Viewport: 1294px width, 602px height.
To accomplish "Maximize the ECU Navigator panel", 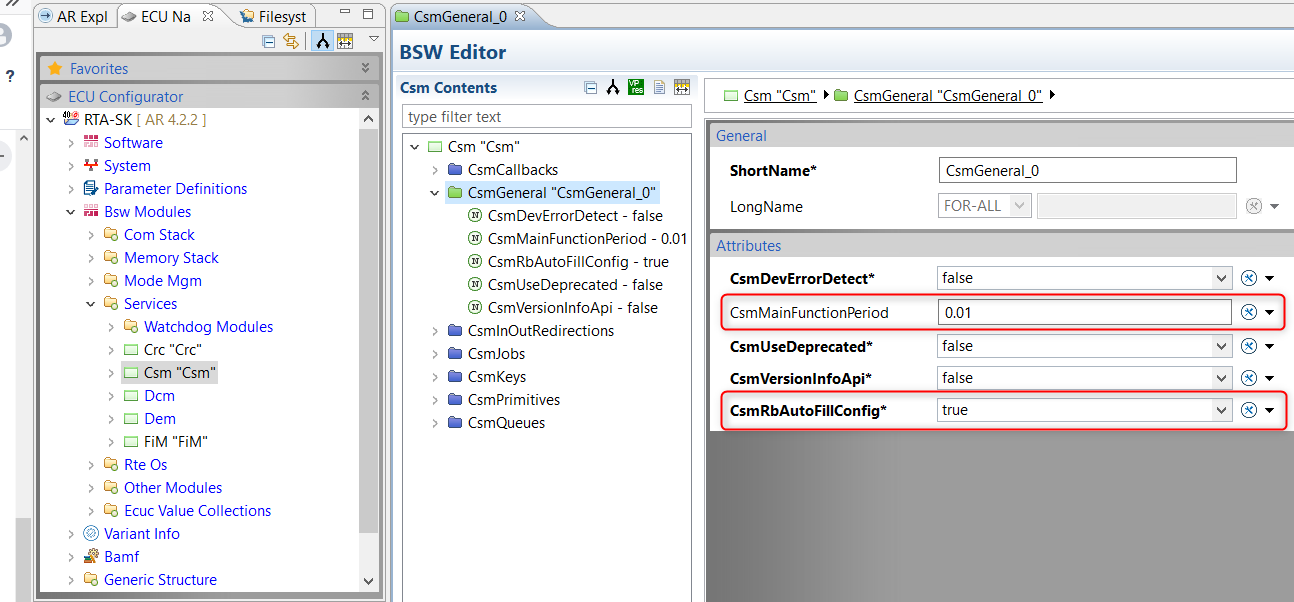I will coord(368,14).
